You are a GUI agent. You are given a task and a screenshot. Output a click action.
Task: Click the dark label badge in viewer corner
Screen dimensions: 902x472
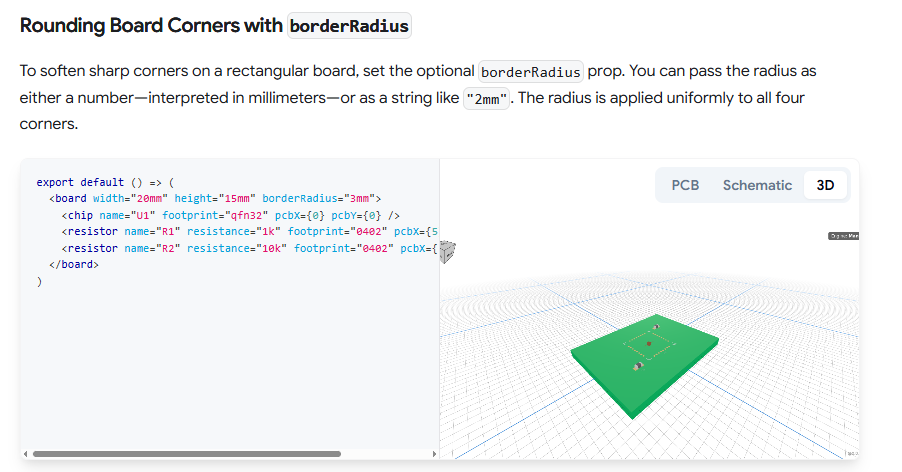tap(843, 236)
